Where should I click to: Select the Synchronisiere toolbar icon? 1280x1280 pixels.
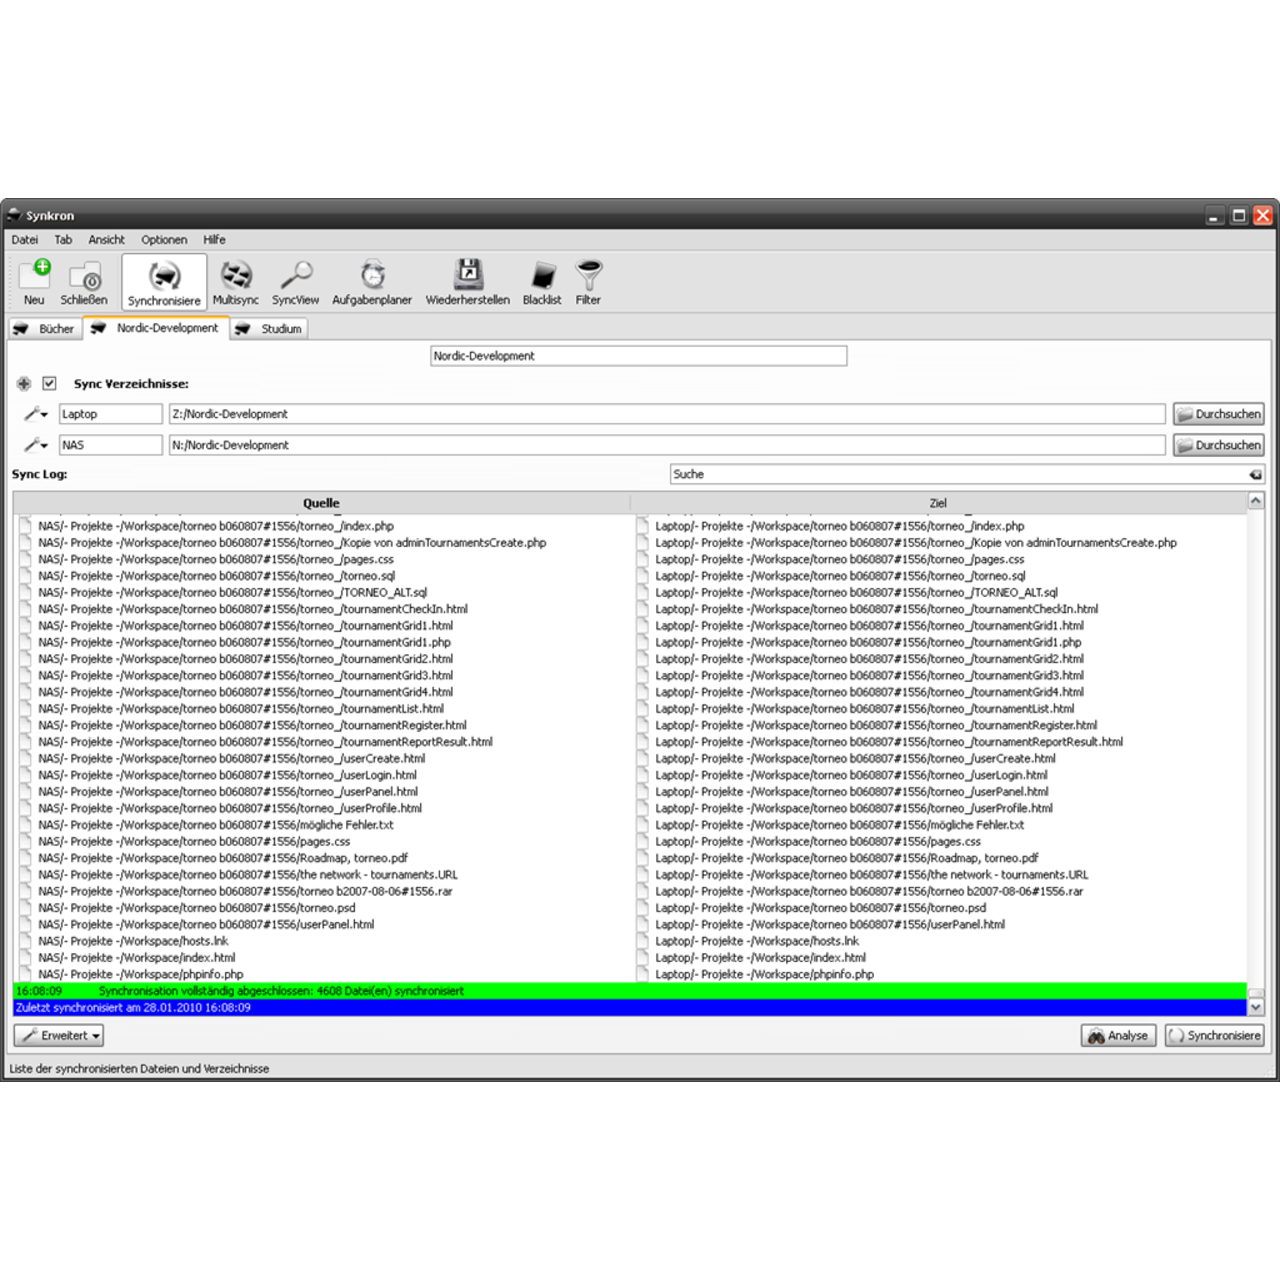coord(163,280)
